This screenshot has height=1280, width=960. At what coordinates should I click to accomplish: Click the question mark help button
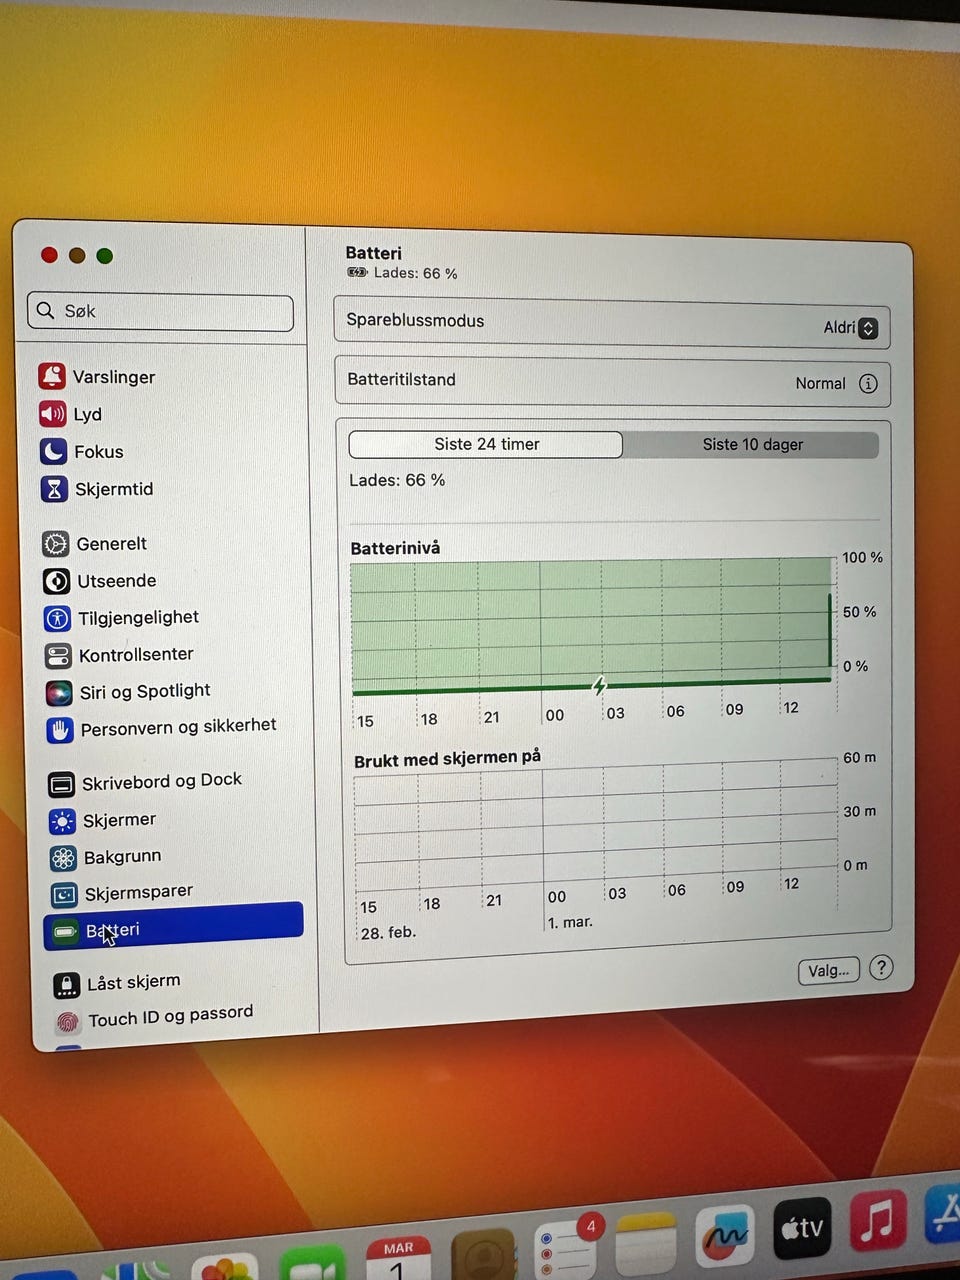(881, 968)
